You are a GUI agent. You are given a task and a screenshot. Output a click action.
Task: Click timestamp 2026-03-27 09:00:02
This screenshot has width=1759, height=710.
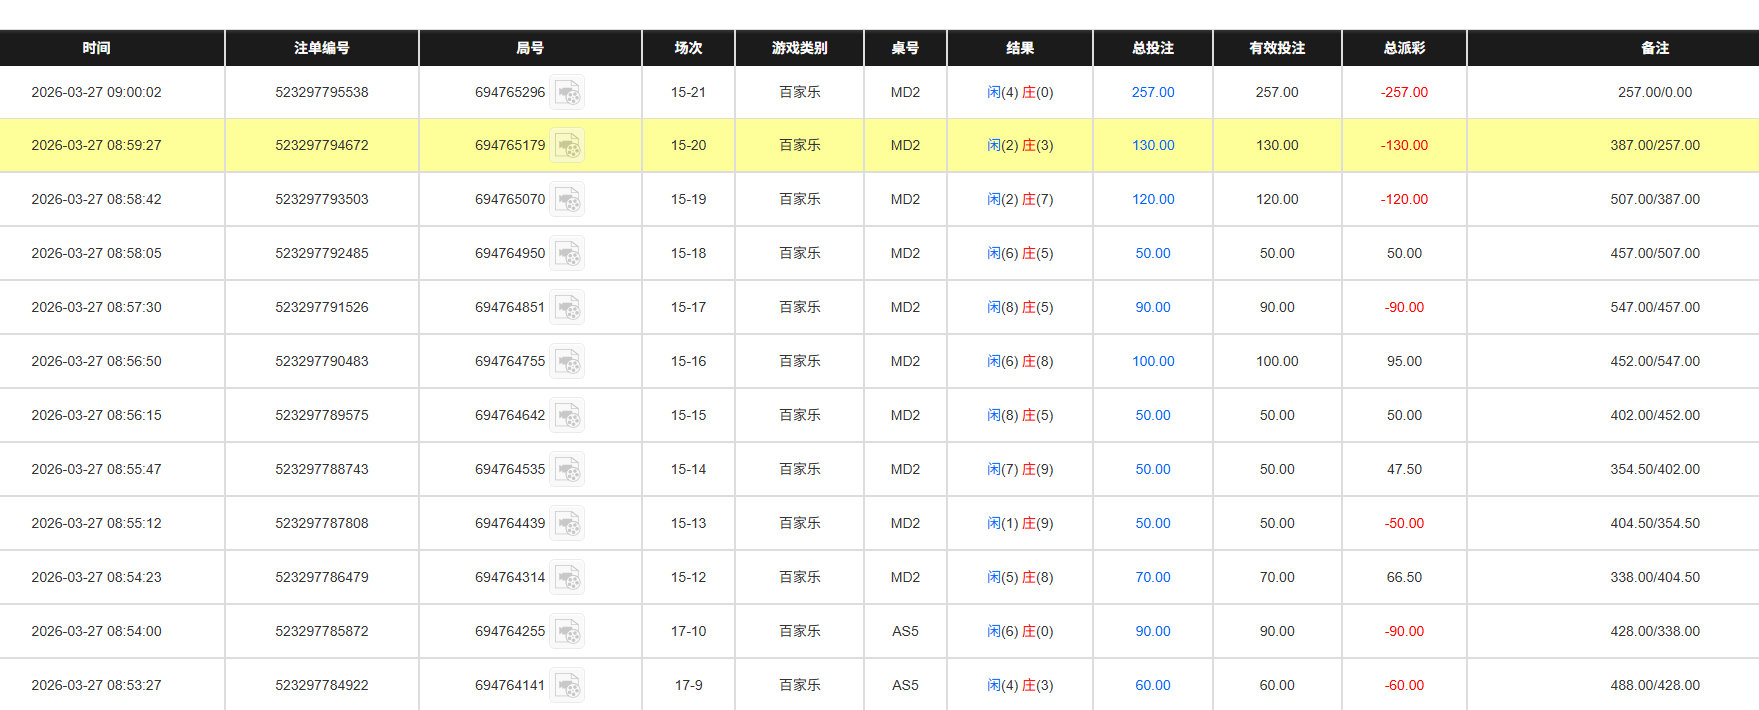(x=96, y=92)
